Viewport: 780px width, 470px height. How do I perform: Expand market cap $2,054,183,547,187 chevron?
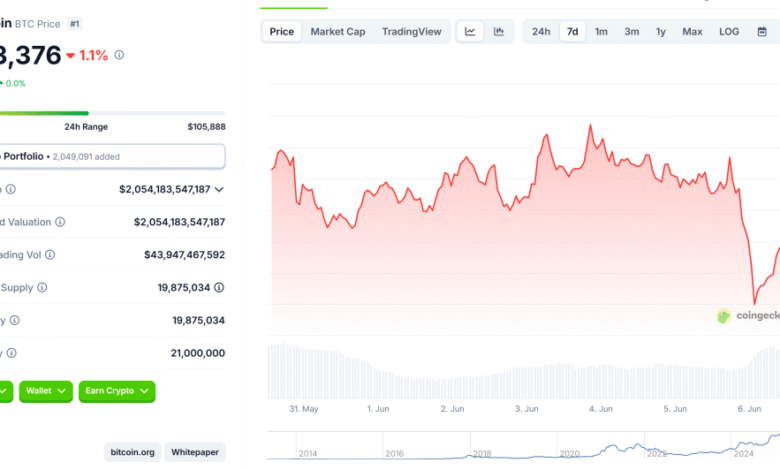click(219, 189)
